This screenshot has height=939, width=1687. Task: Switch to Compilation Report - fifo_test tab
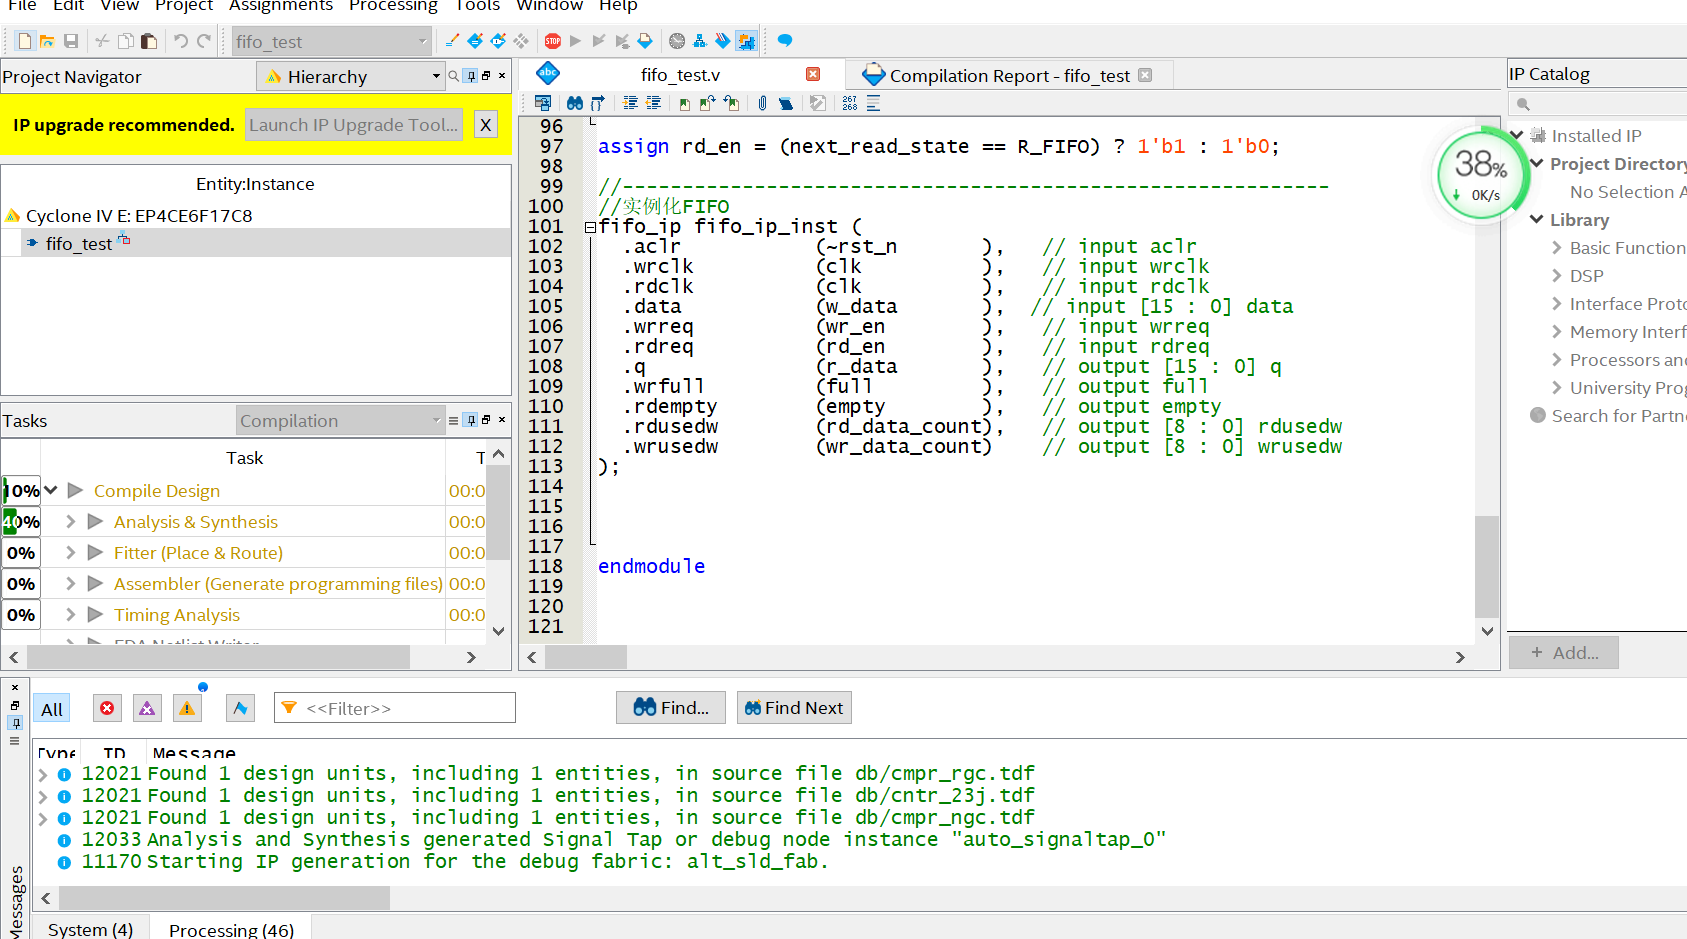1009,76
